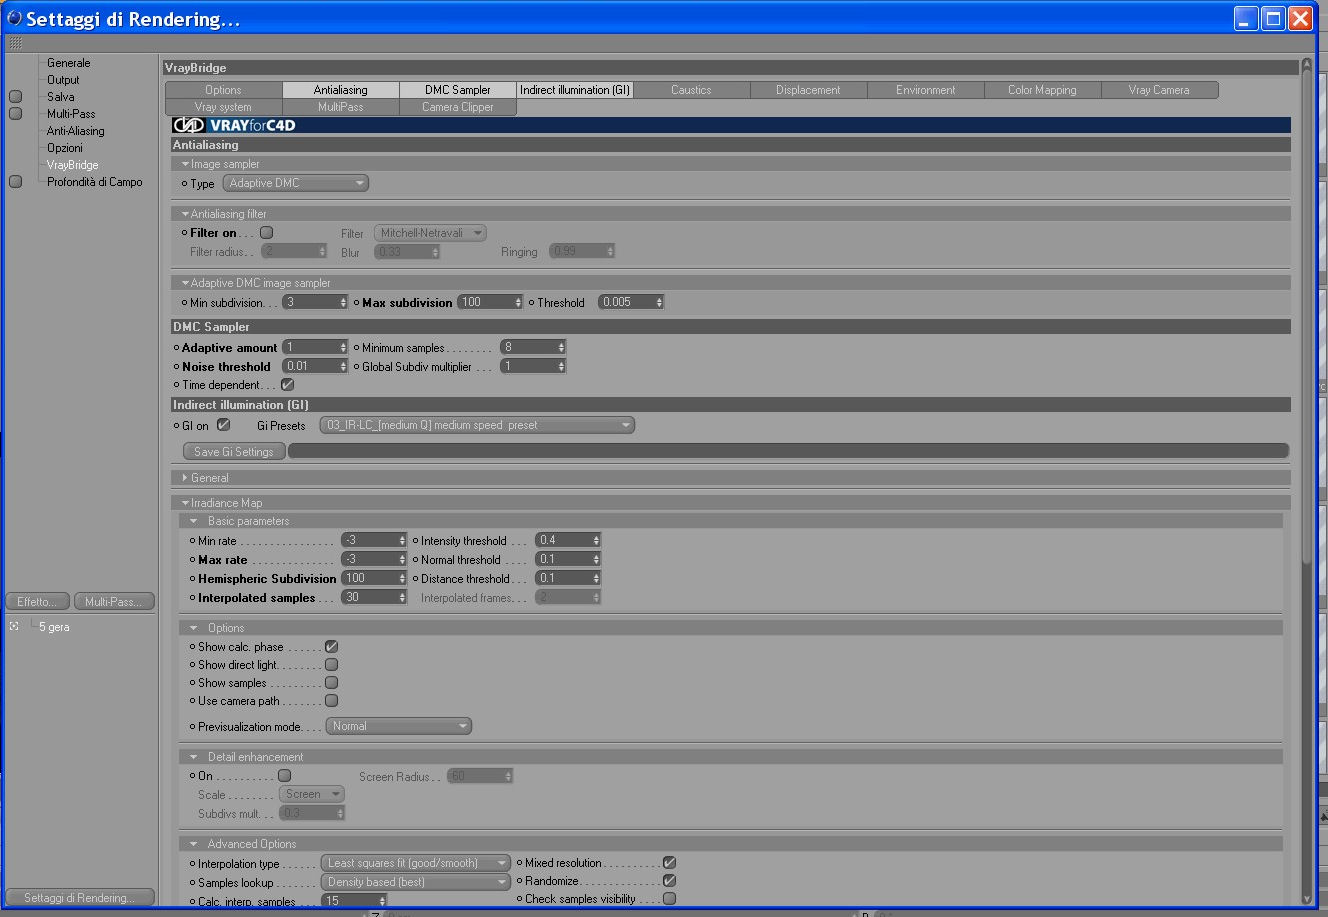
Task: Toggle the GI on checkbox
Action: [224, 425]
